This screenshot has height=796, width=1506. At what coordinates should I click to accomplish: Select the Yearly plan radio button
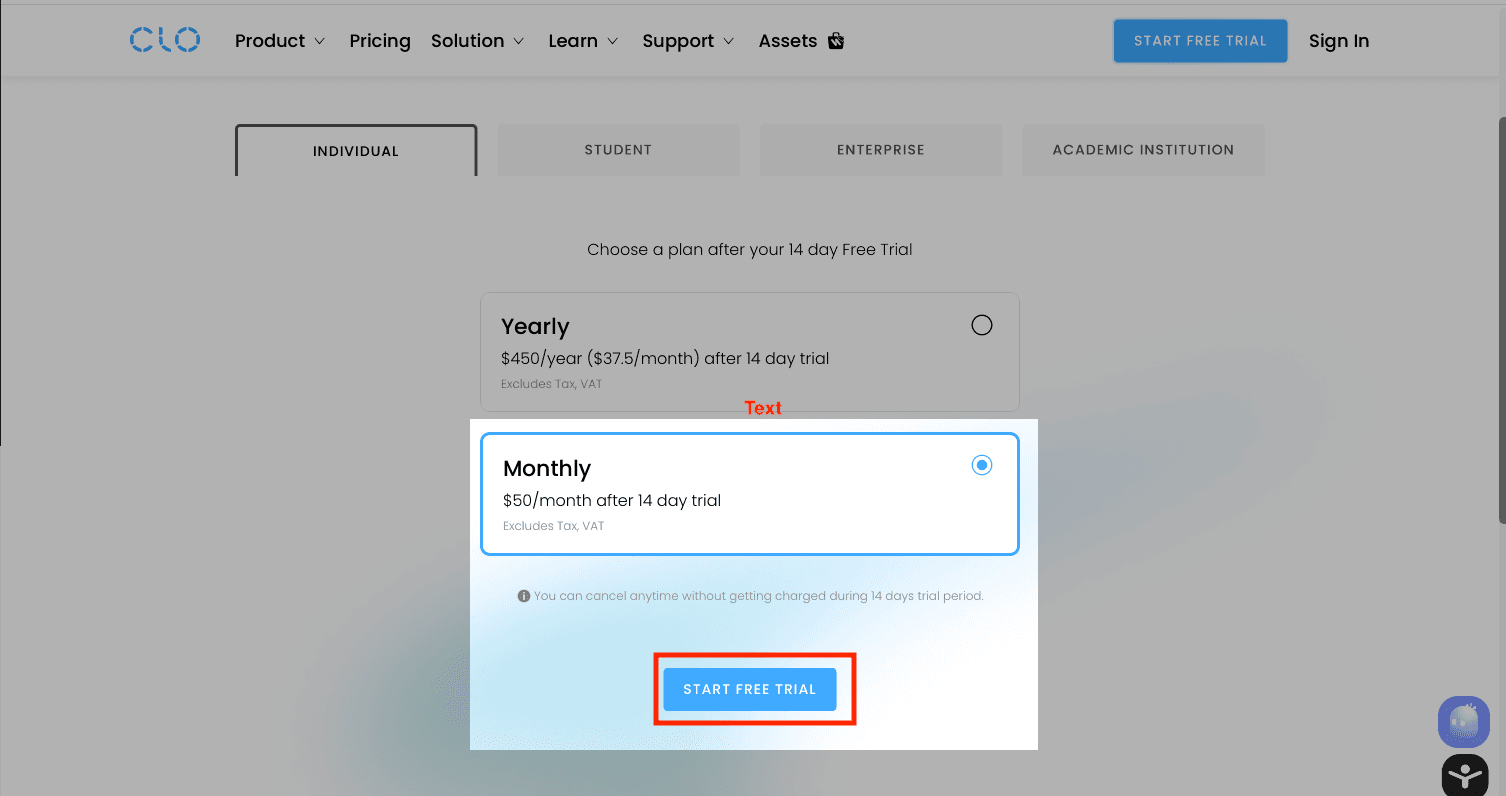(981, 325)
